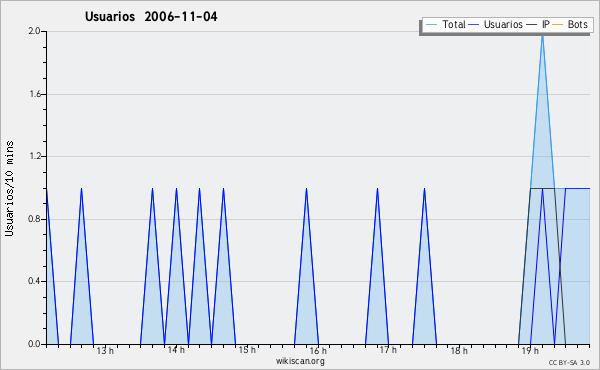This screenshot has width=600, height=370.
Task: Click the x-axis label '16 h'
Action: point(318,350)
